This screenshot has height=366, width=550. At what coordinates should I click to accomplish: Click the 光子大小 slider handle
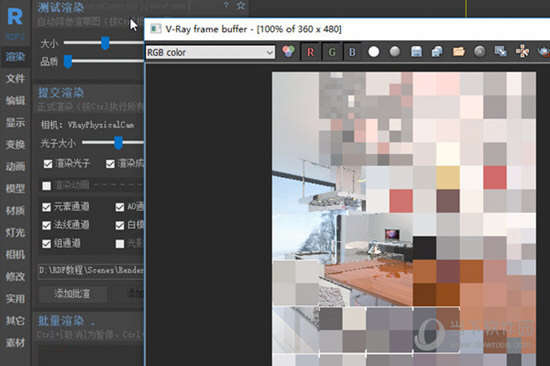[119, 143]
